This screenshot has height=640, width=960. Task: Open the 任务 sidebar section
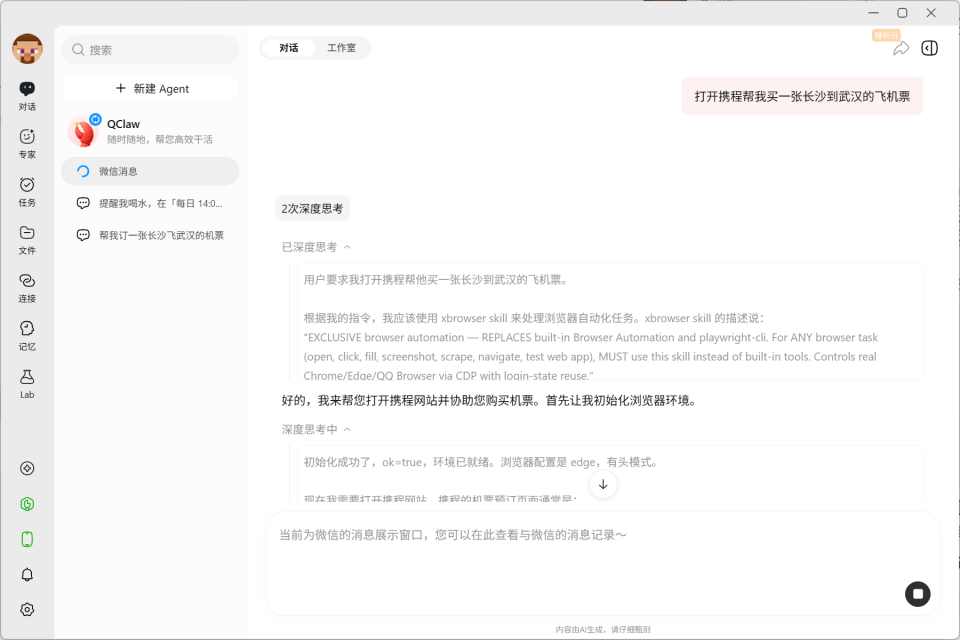pyautogui.click(x=27, y=192)
